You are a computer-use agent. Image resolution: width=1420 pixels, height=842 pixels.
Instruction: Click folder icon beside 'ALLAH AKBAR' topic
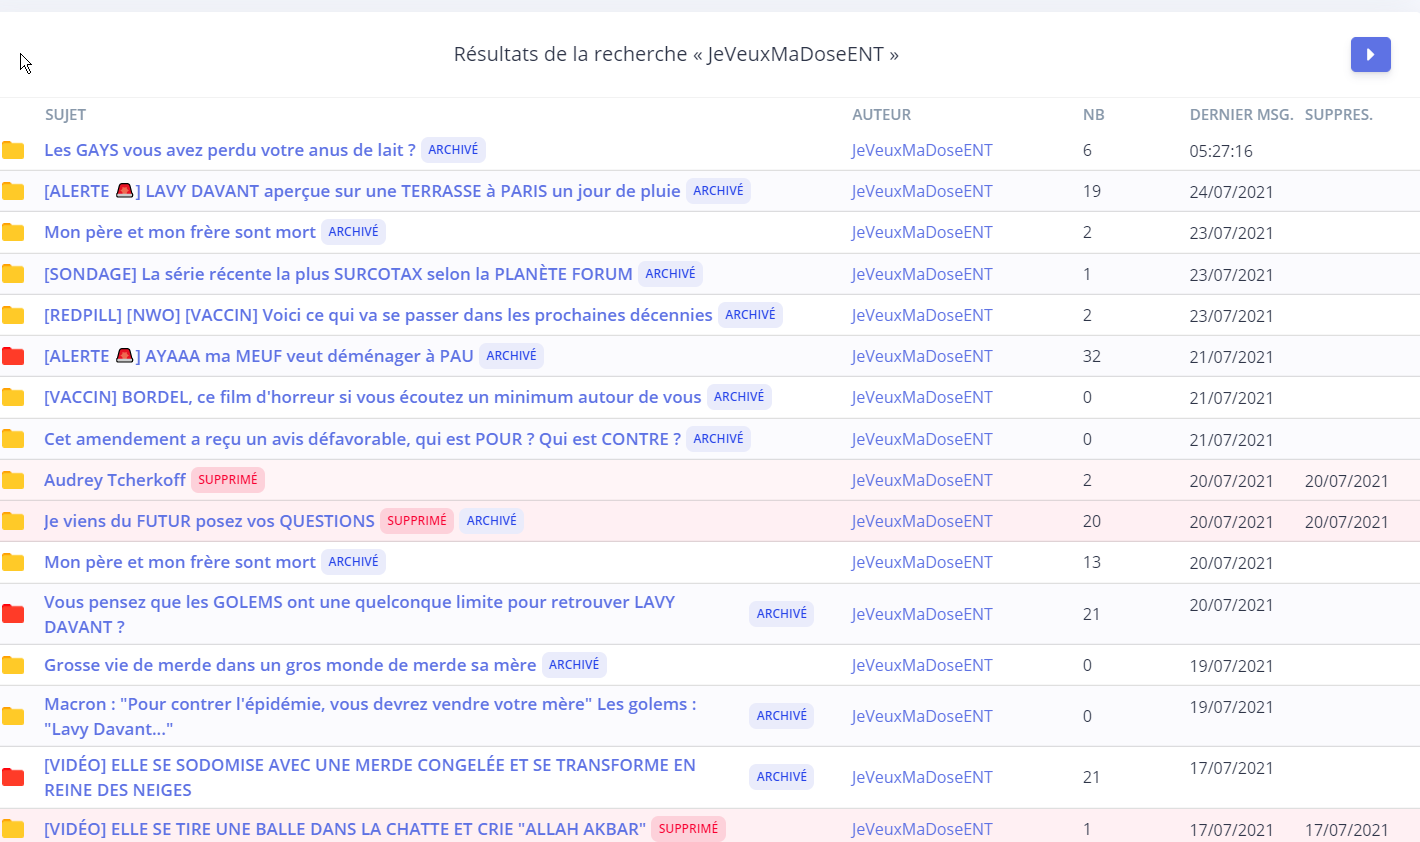pos(13,829)
